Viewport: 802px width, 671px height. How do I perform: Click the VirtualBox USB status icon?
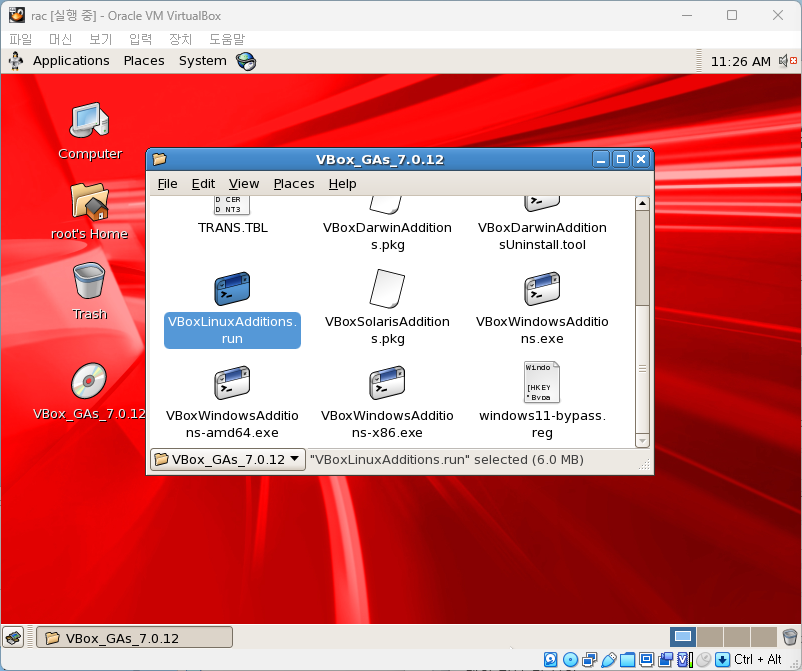[x=609, y=659]
